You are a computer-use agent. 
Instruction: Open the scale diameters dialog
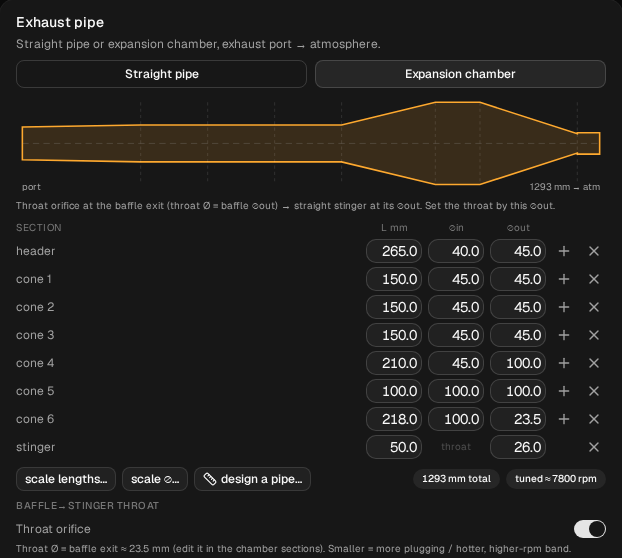(155, 479)
